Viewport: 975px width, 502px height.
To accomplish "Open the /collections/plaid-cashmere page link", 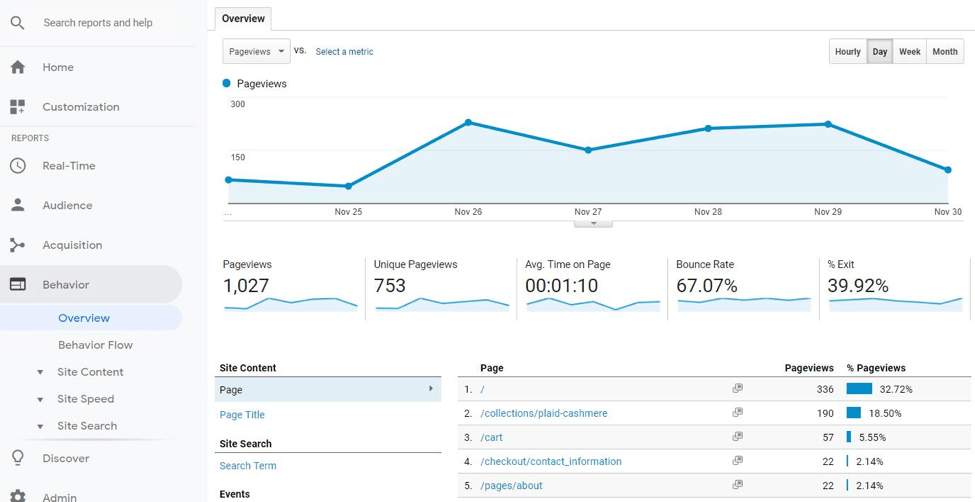I will (543, 413).
